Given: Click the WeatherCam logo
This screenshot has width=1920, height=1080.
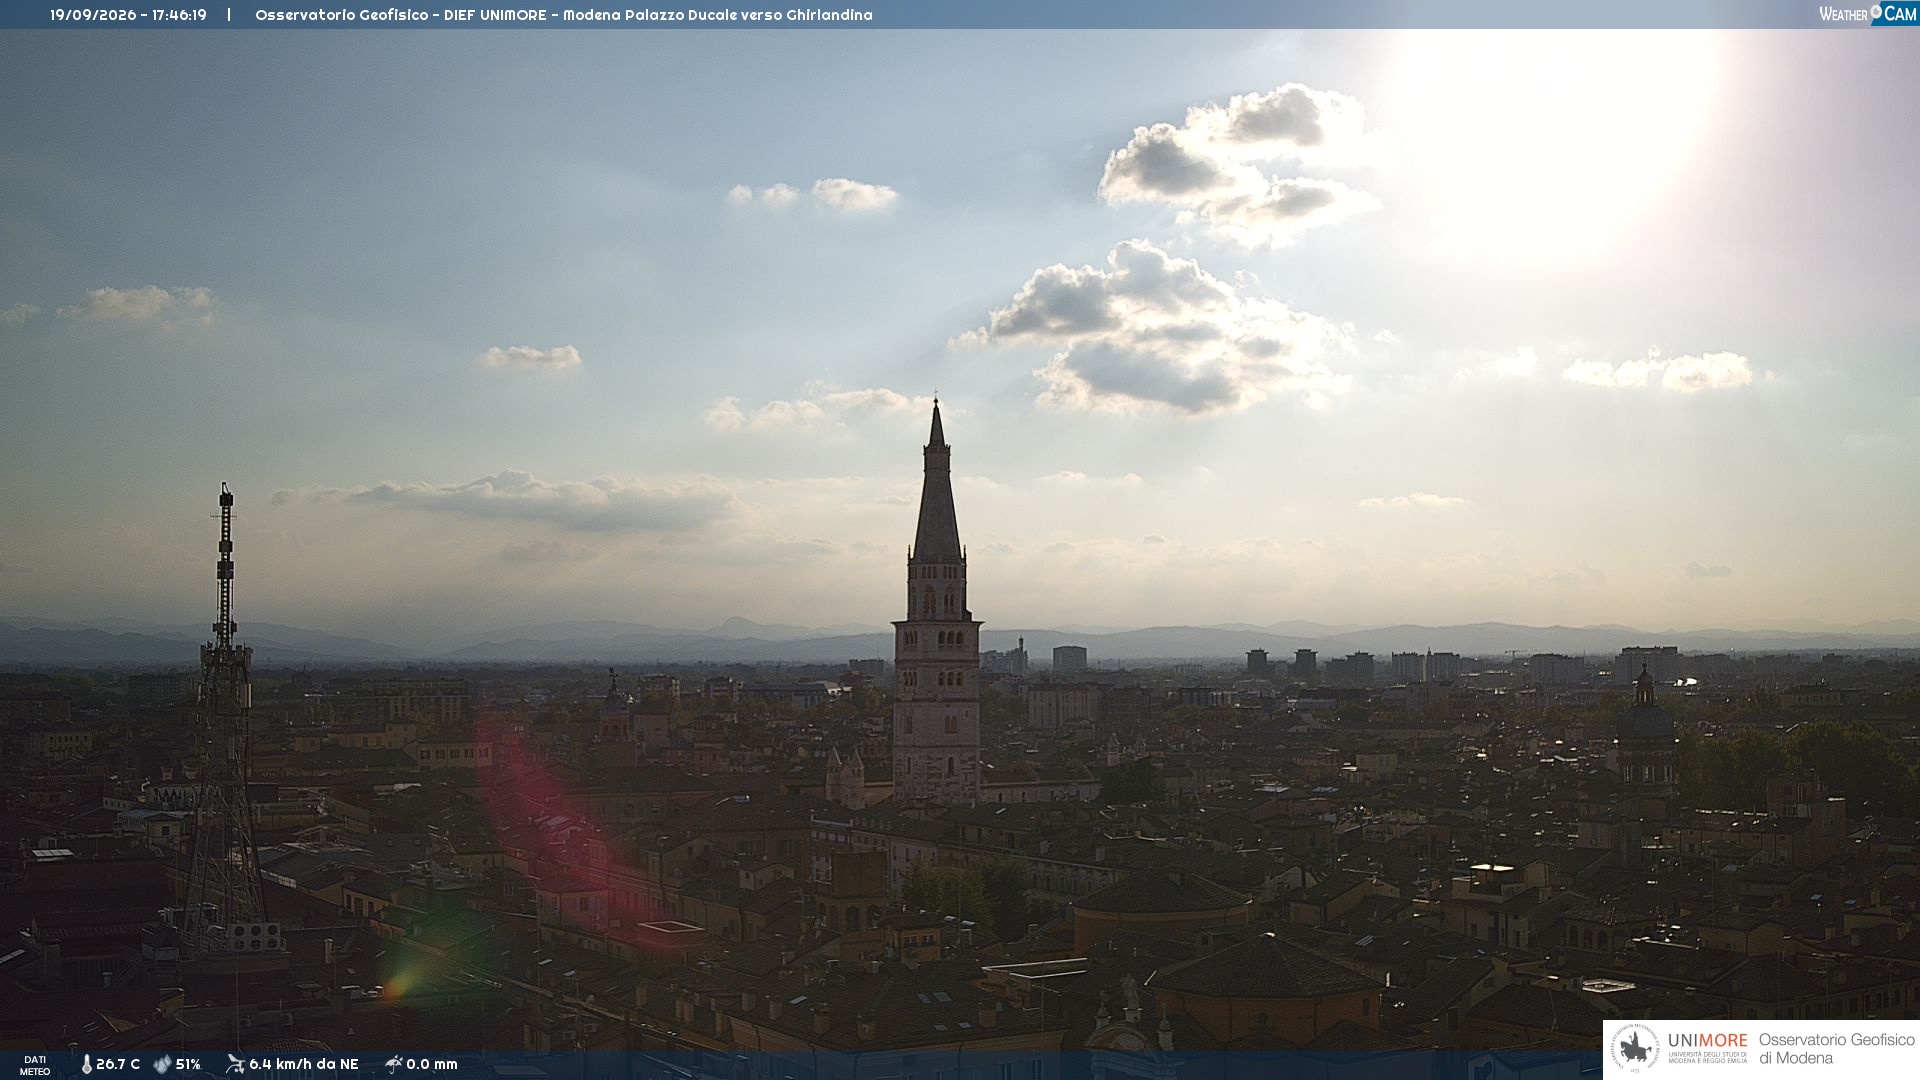Looking at the screenshot, I should point(1868,13).
